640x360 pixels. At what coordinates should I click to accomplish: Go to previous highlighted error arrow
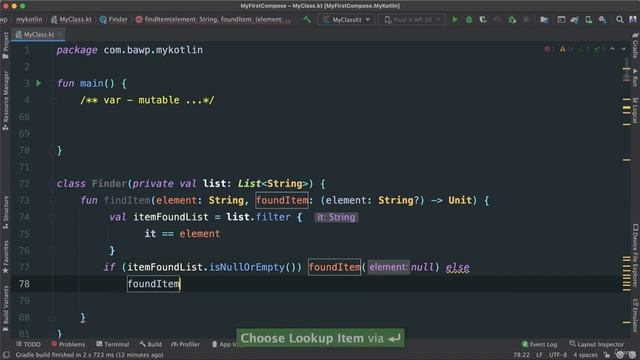612,49
